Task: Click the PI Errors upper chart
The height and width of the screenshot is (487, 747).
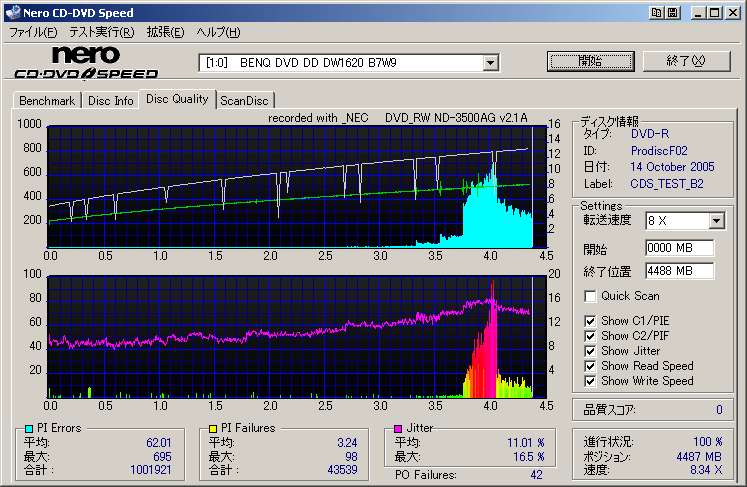Action: [x=297, y=187]
